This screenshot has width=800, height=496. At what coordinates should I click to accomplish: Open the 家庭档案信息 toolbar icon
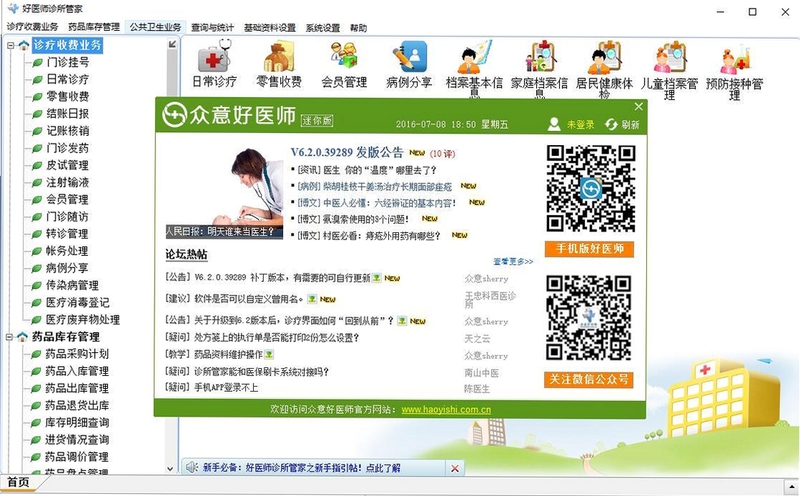pyautogui.click(x=539, y=57)
